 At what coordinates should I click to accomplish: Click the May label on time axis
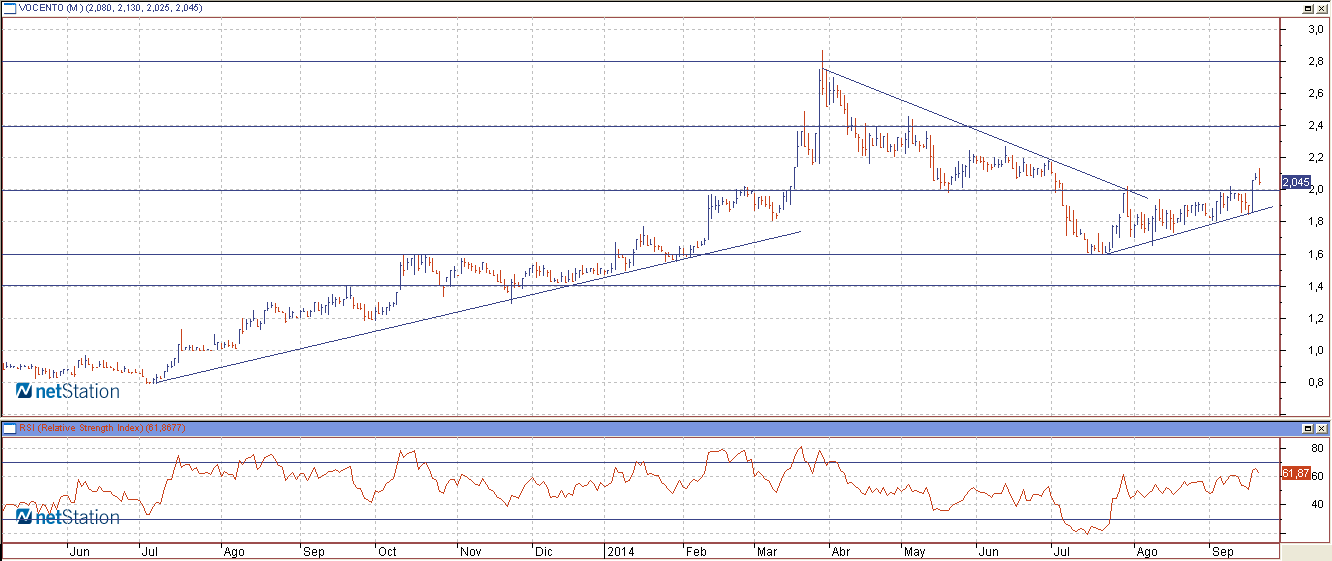pos(915,551)
